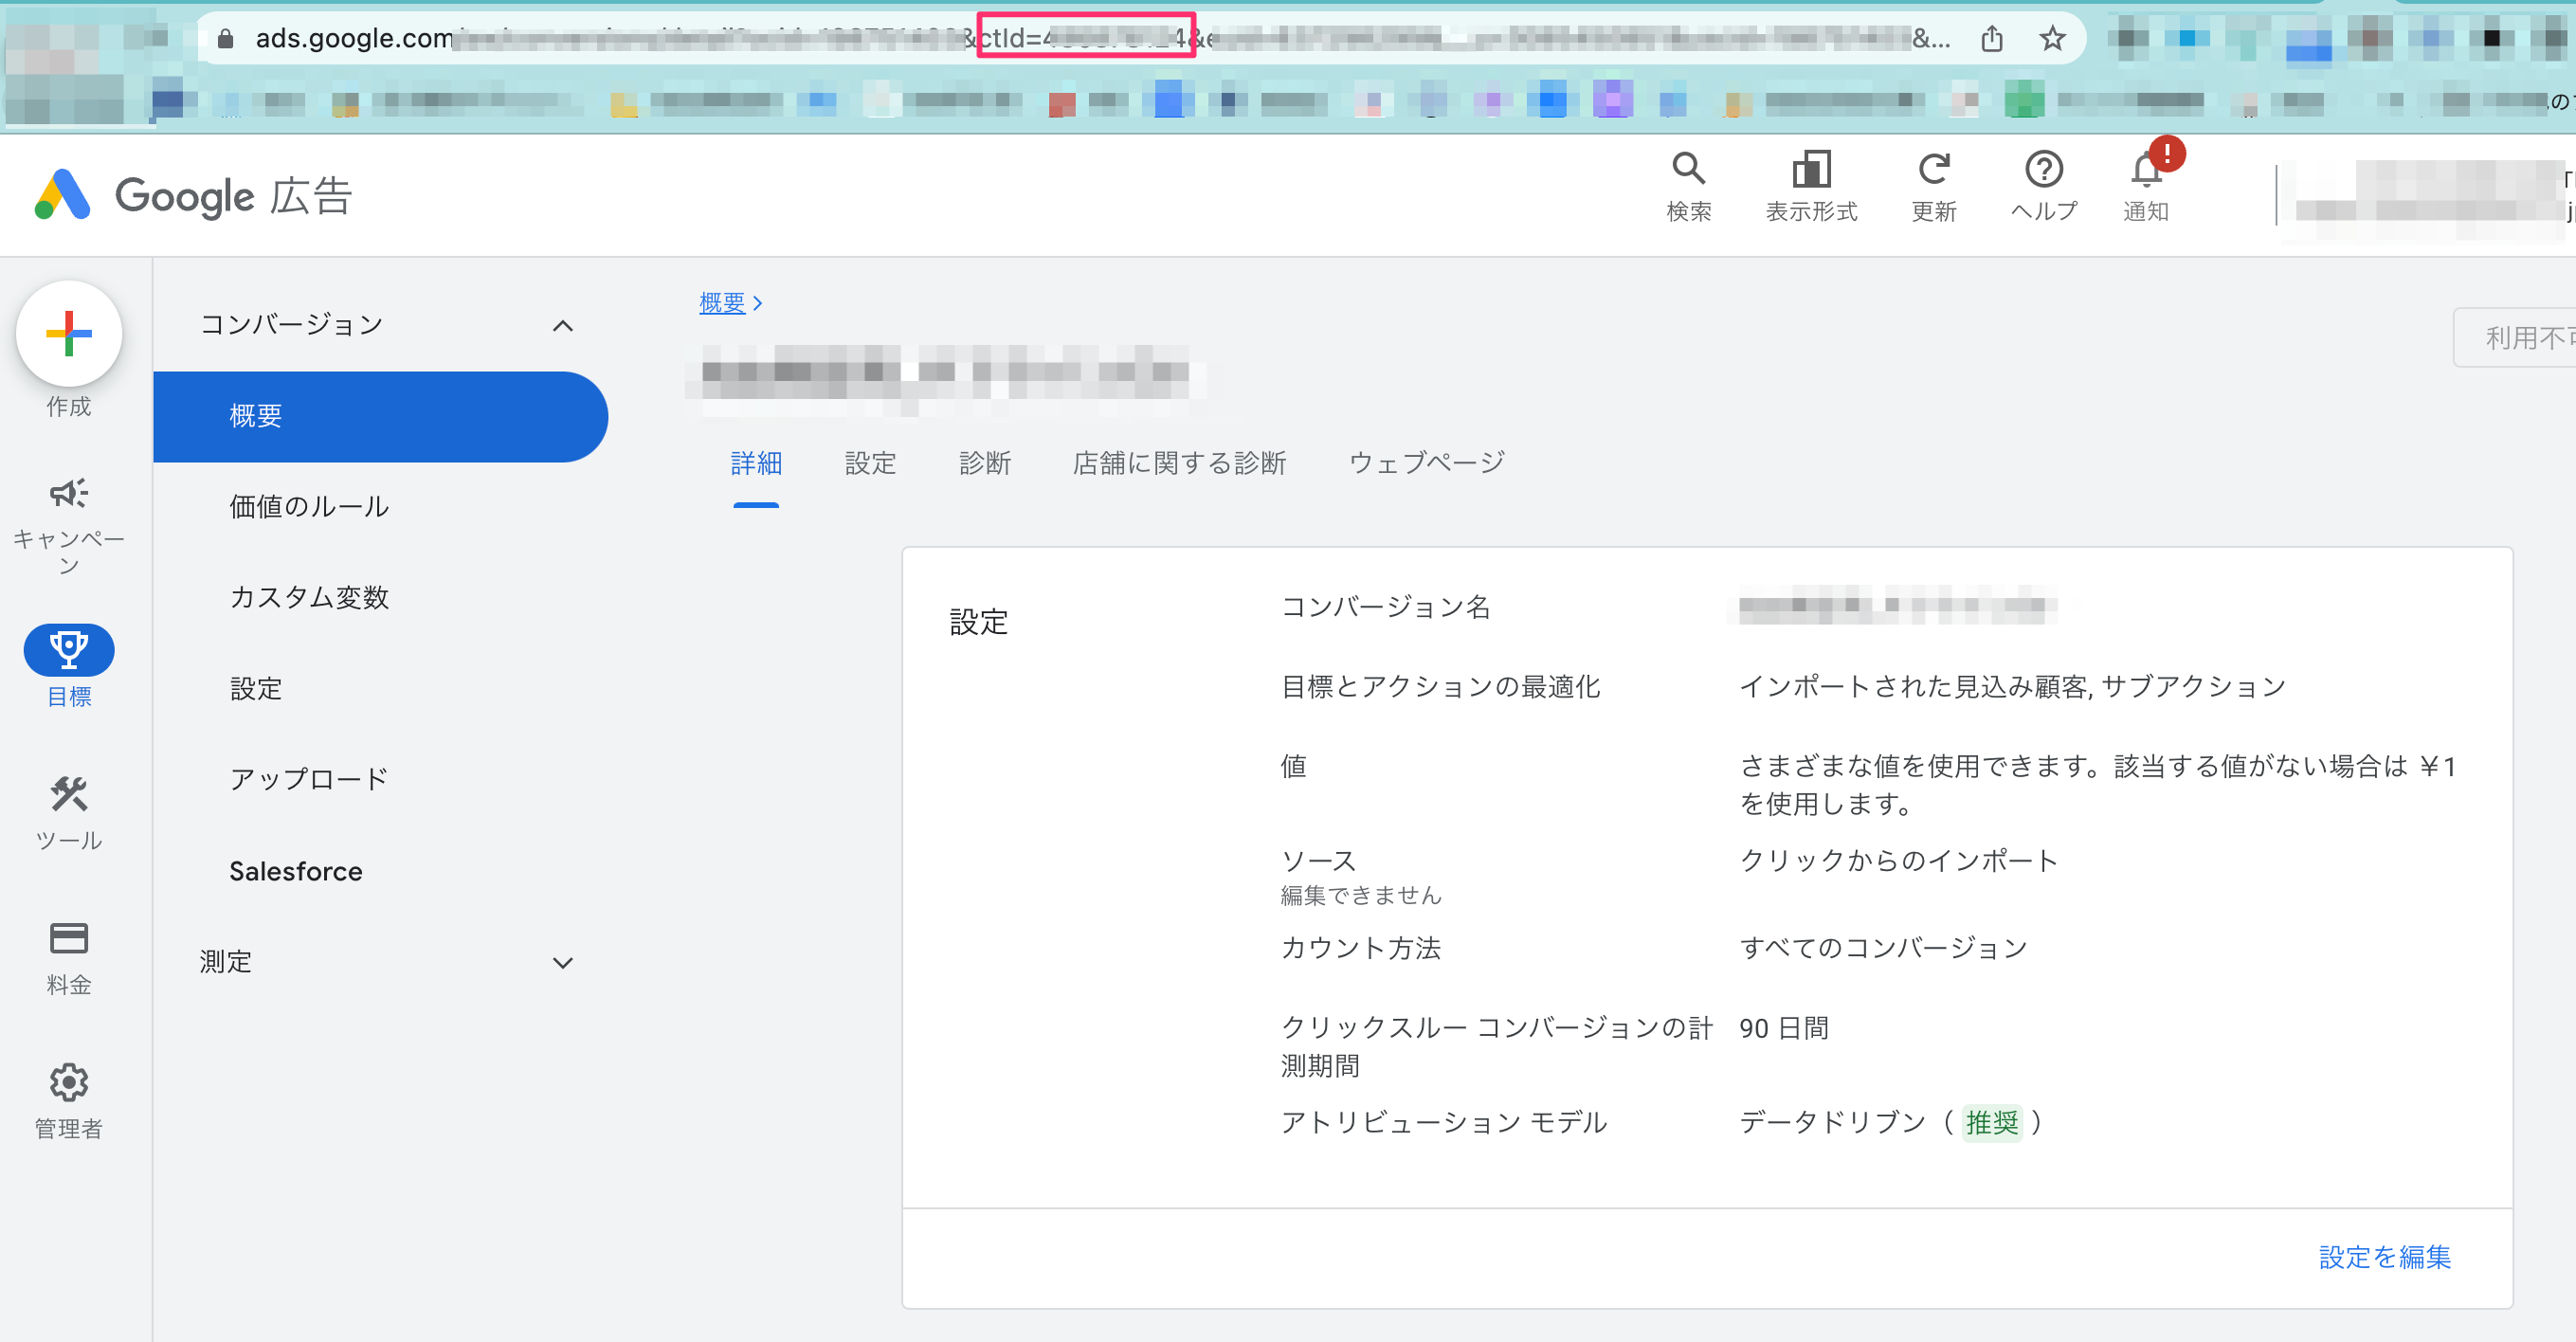This screenshot has height=1342, width=2576.
Task: Open the 通知 notifications bell
Action: tap(2146, 168)
